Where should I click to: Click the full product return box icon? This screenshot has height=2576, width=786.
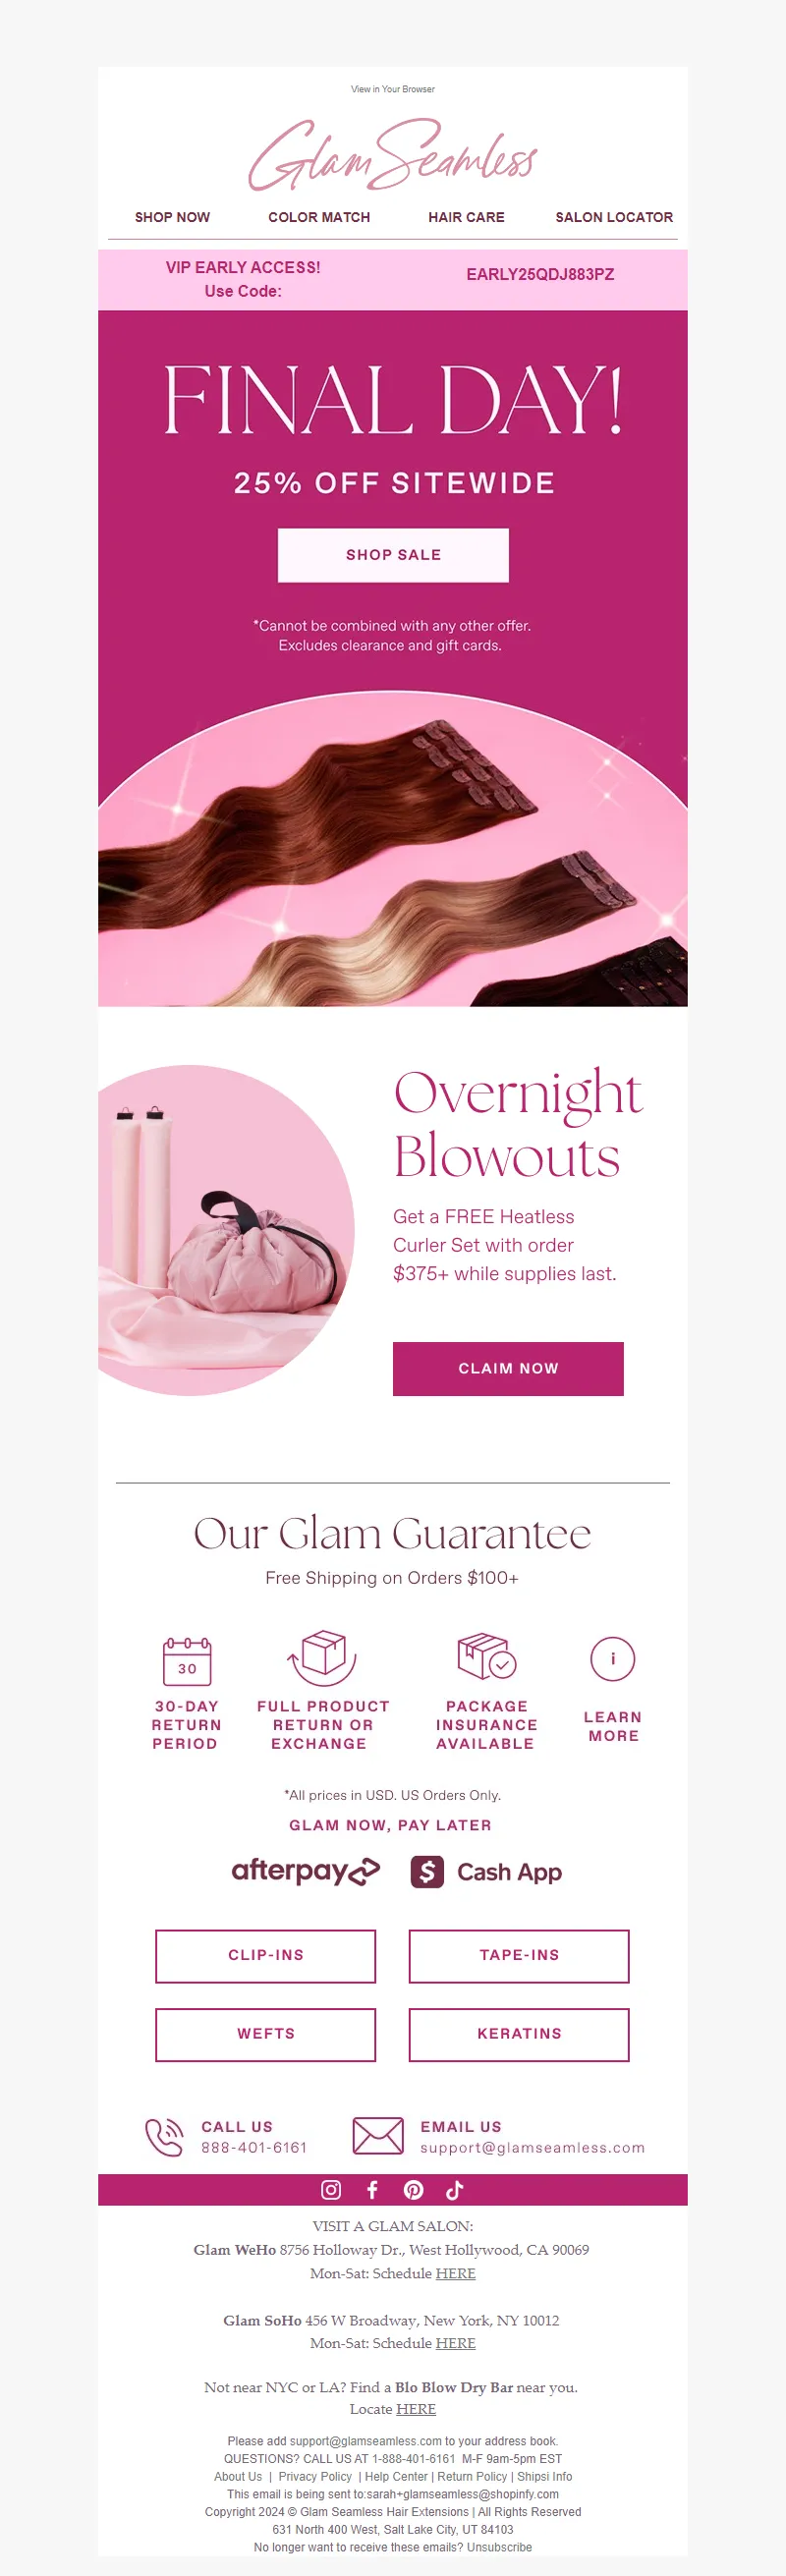[322, 1657]
